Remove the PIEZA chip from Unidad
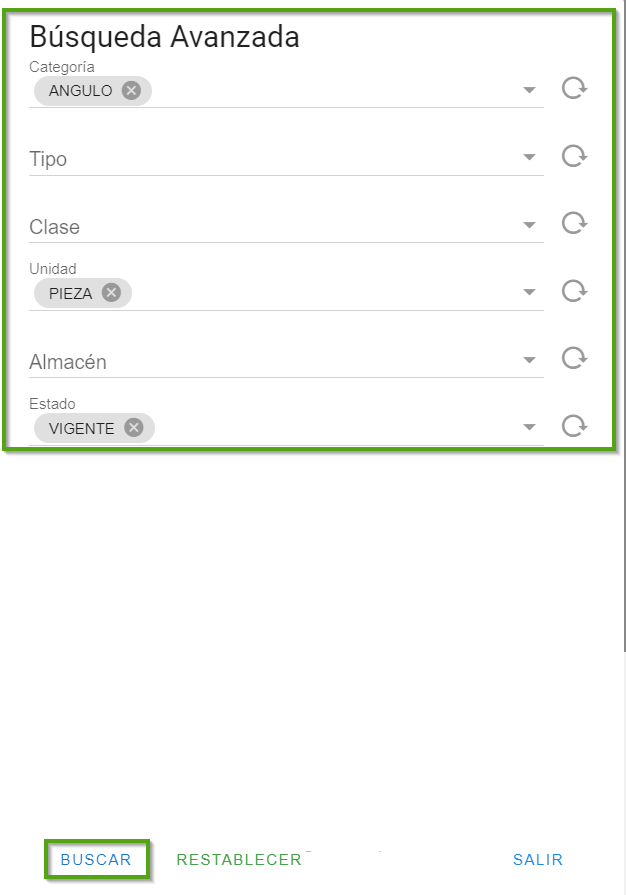 pos(111,293)
